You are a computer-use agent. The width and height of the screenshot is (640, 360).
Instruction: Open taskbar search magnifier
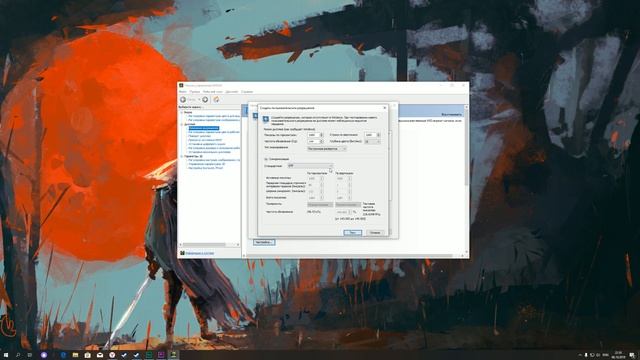[18, 355]
